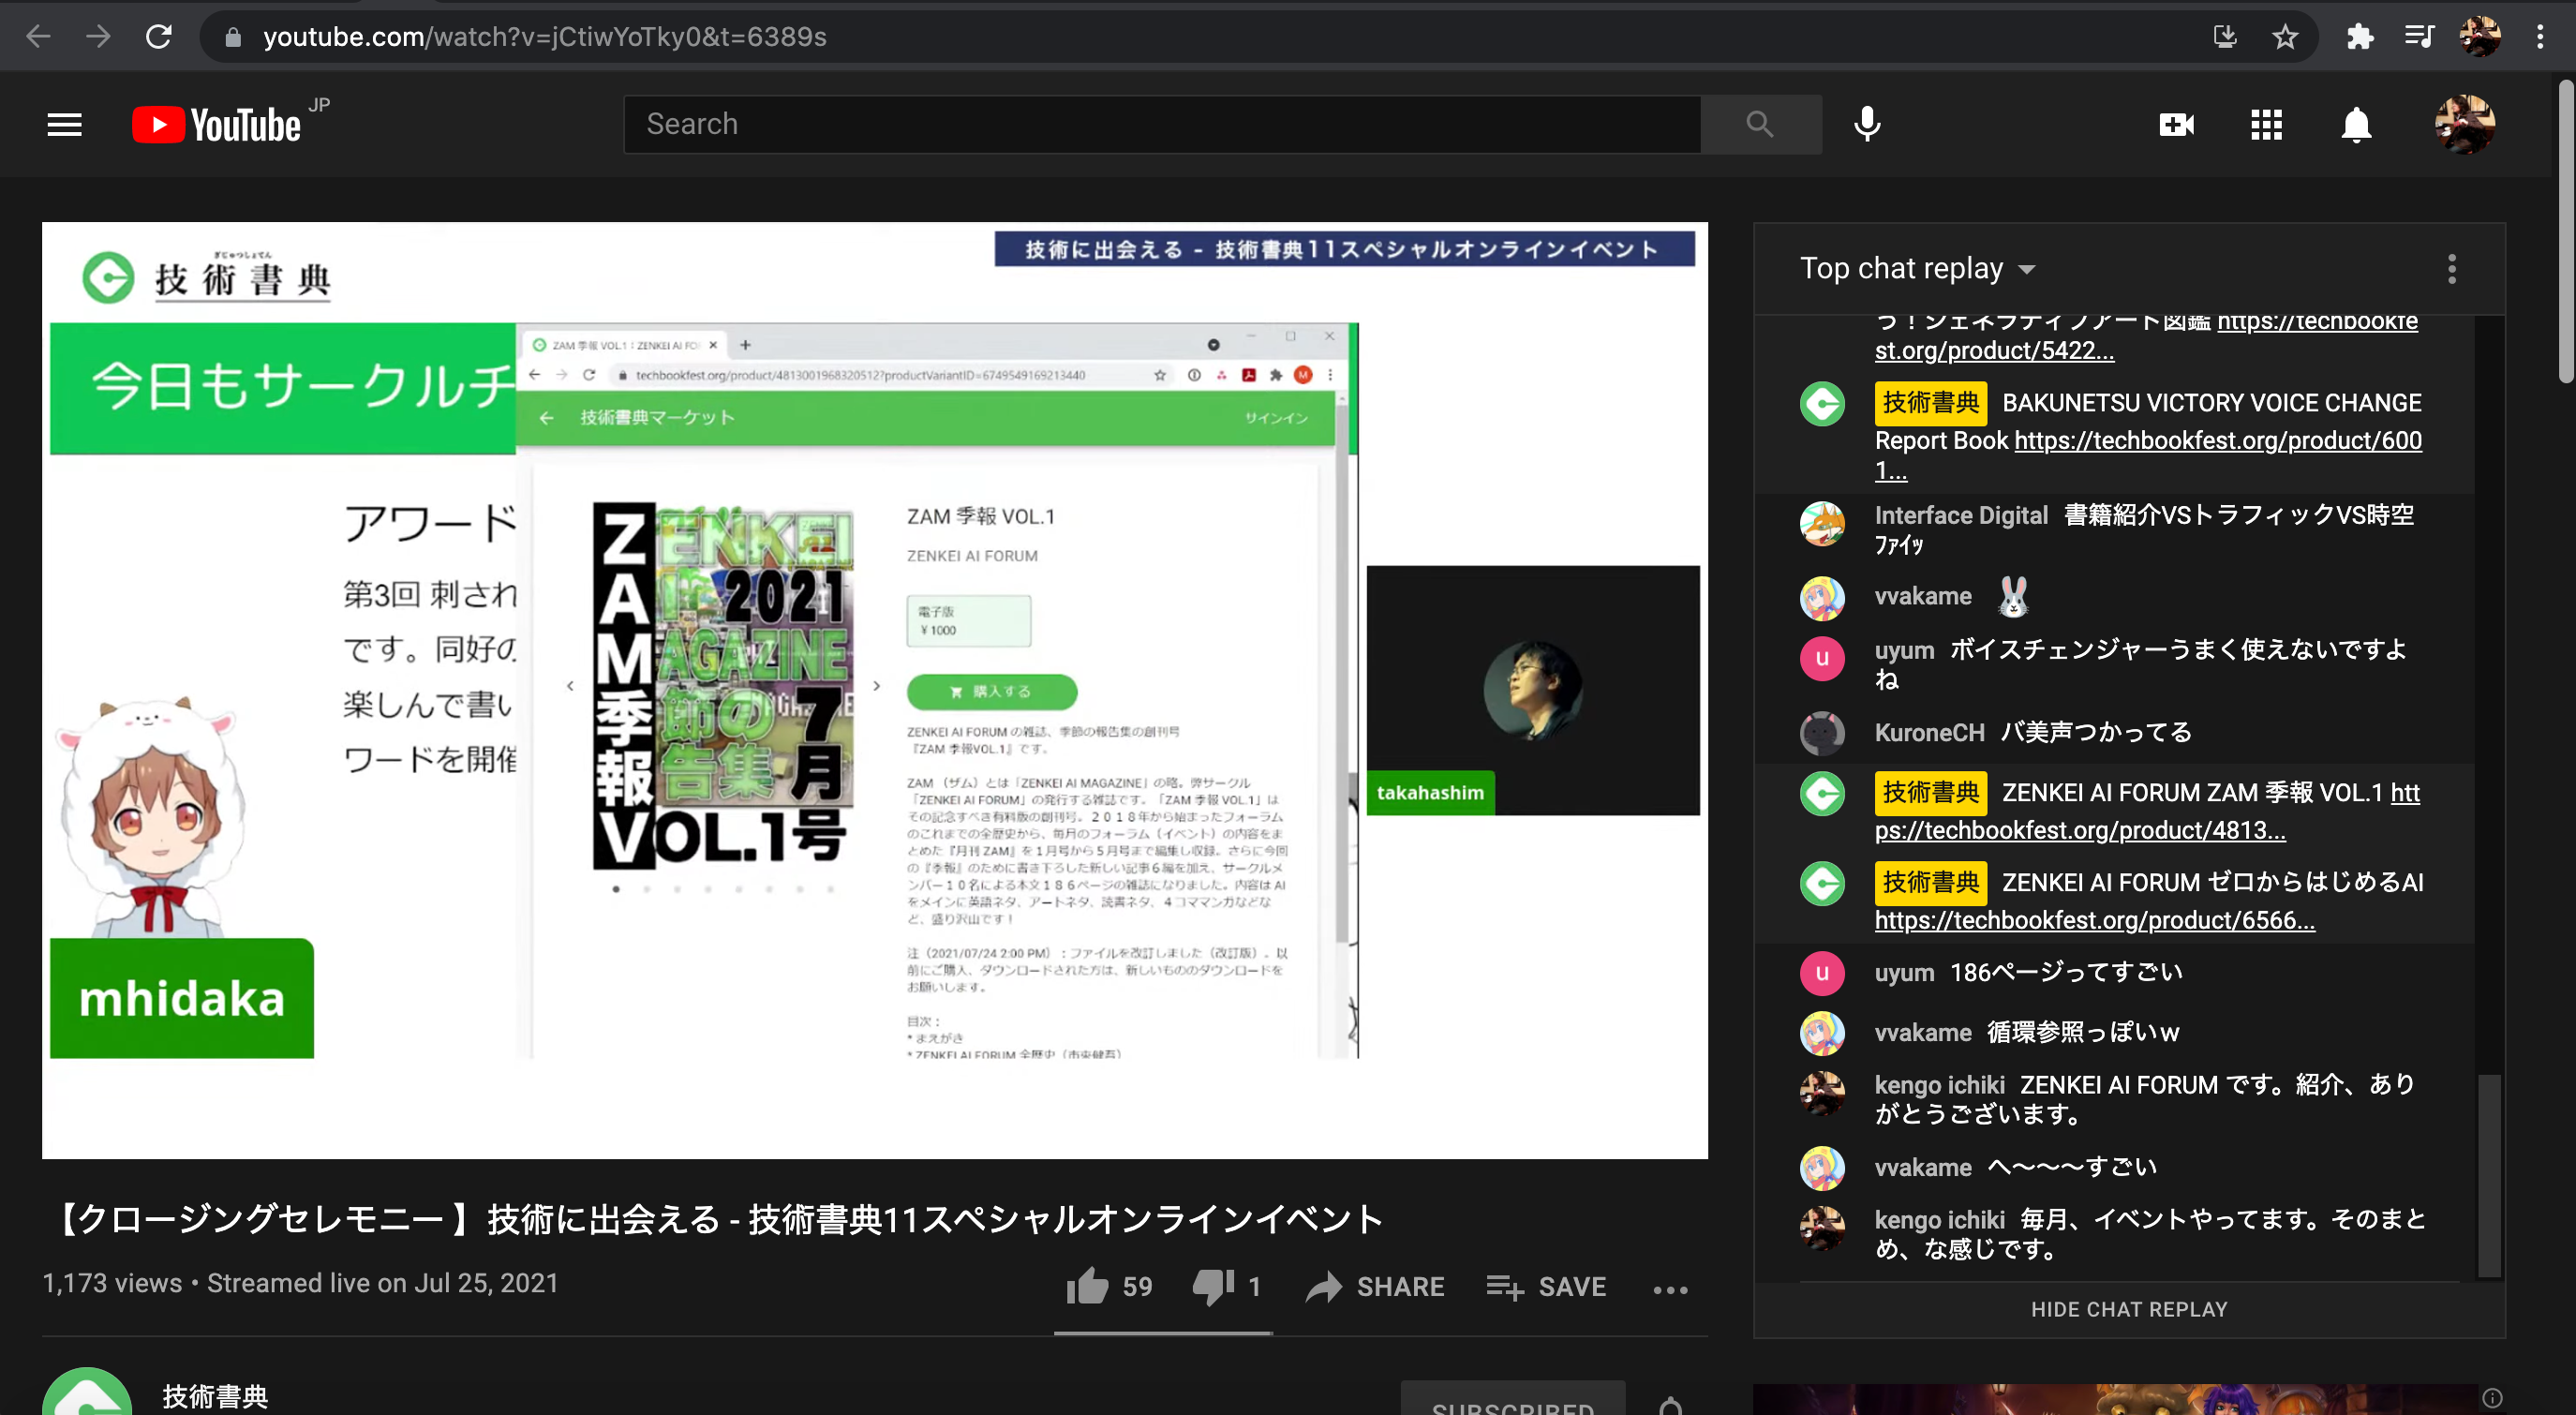Open the YouTube hamburger guide menu
This screenshot has height=1415, width=2576.
[x=65, y=125]
